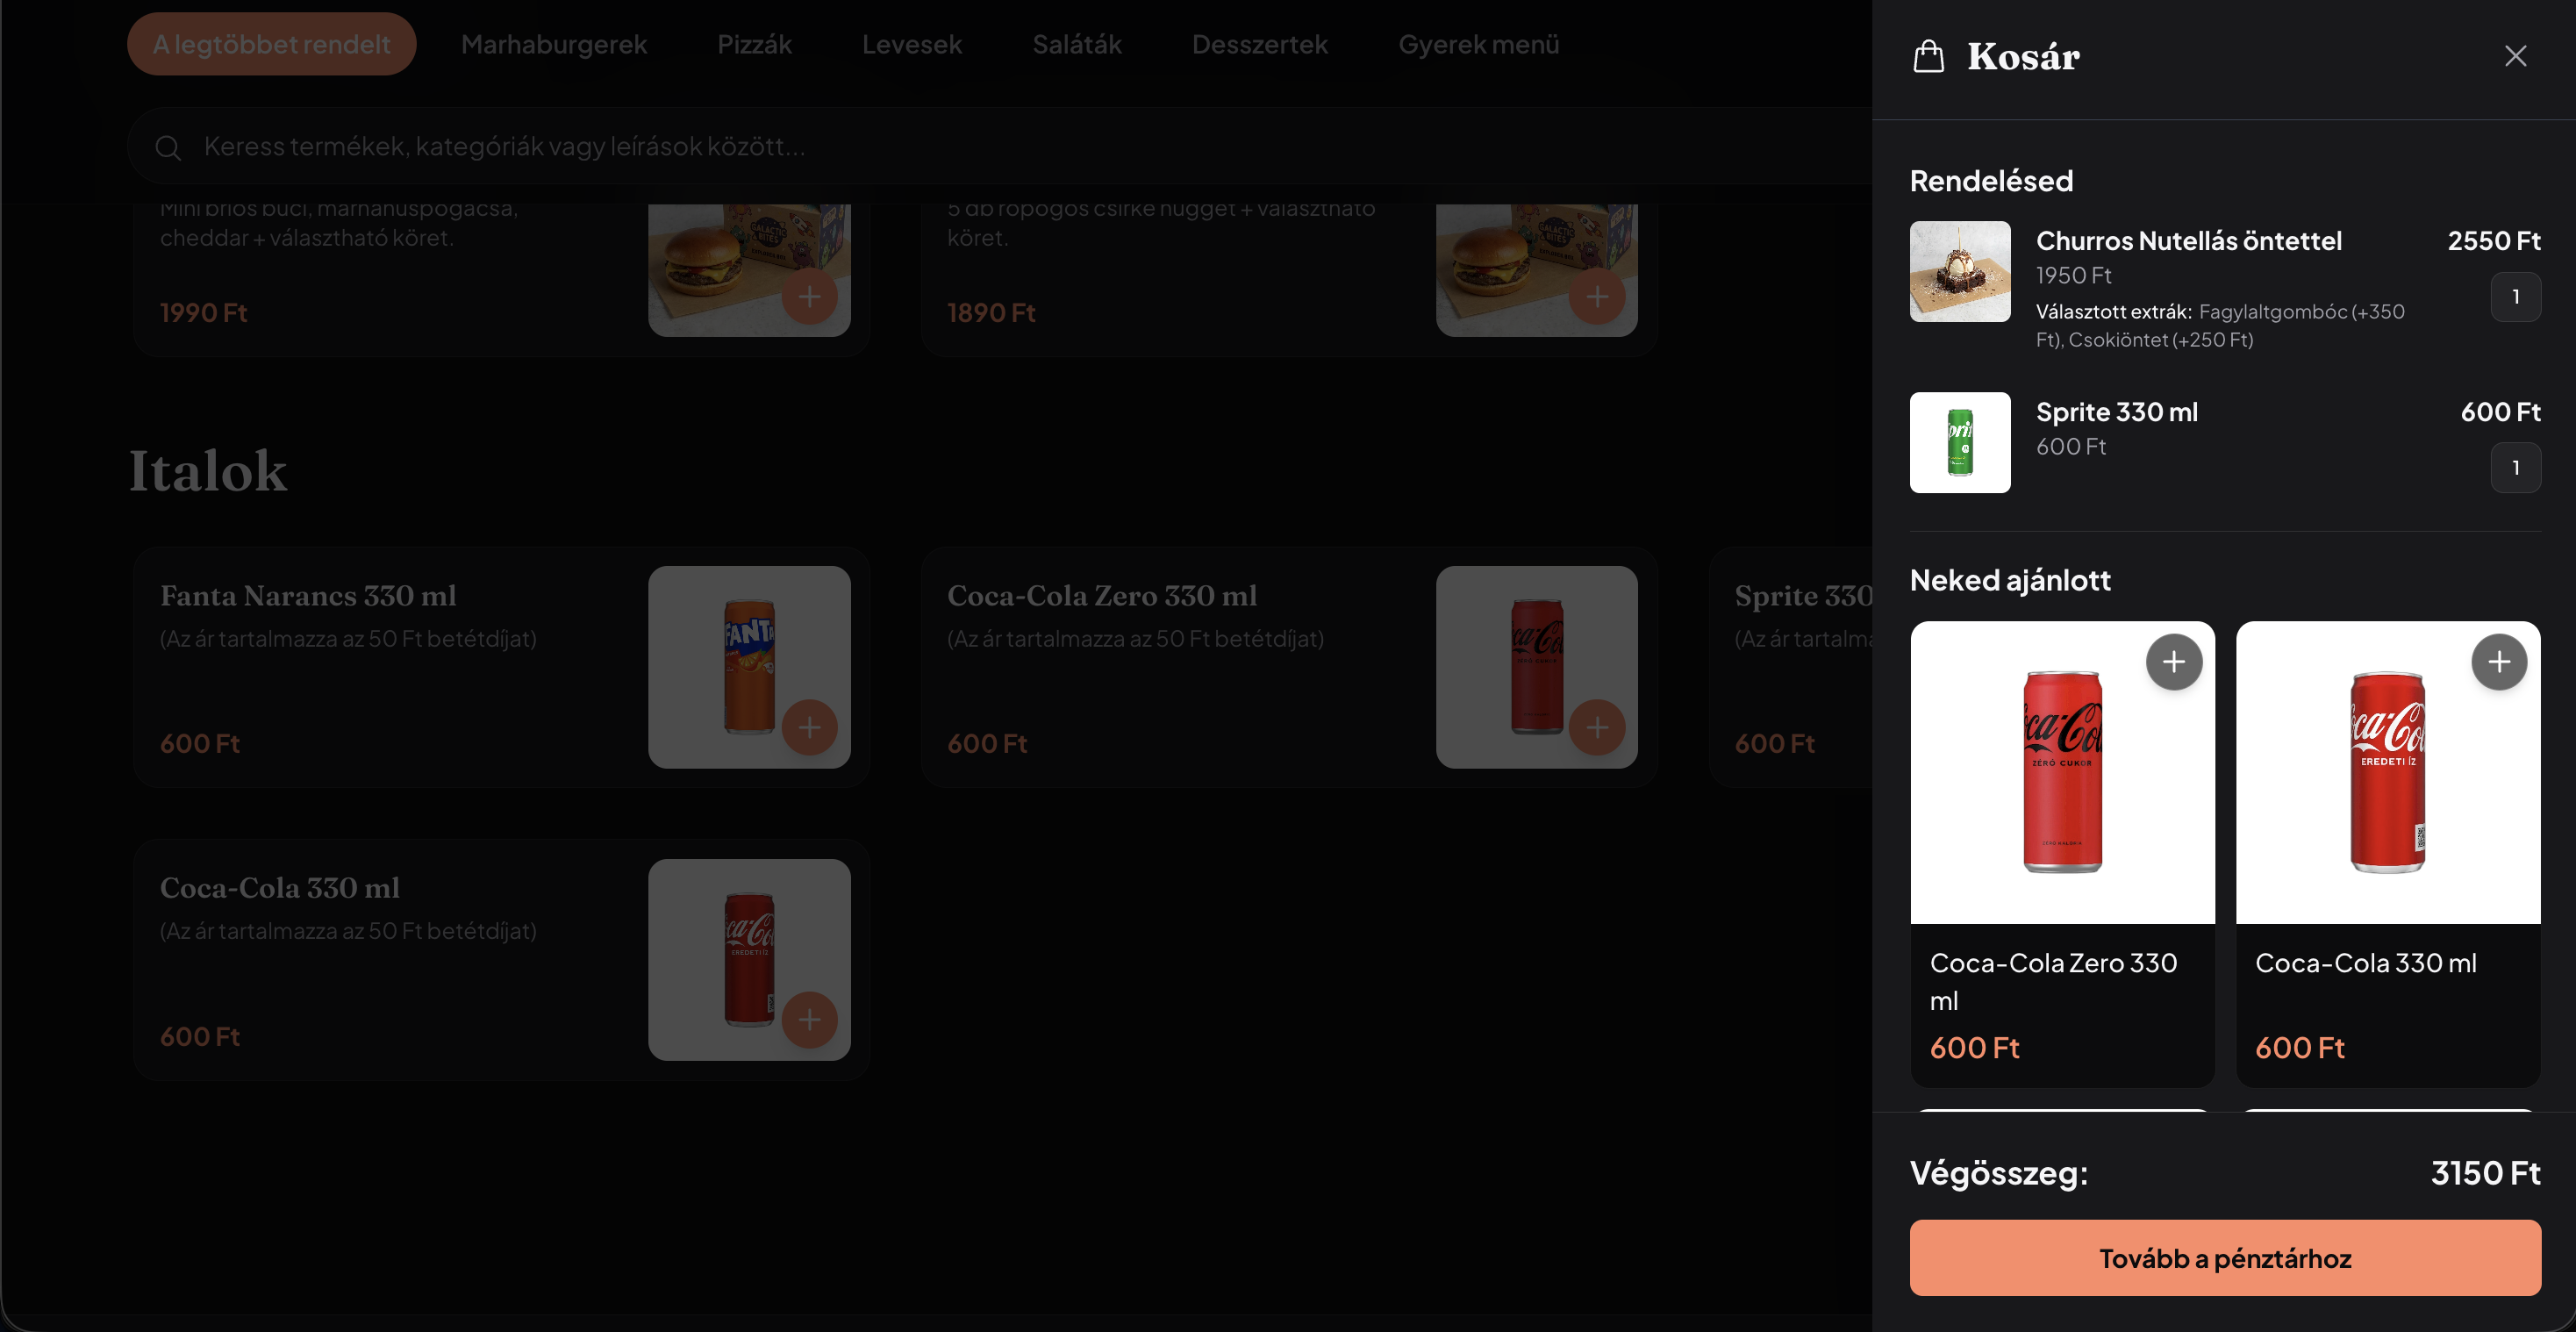This screenshot has width=2576, height=1332.
Task: Close the Kosár cart panel
Action: point(2515,56)
